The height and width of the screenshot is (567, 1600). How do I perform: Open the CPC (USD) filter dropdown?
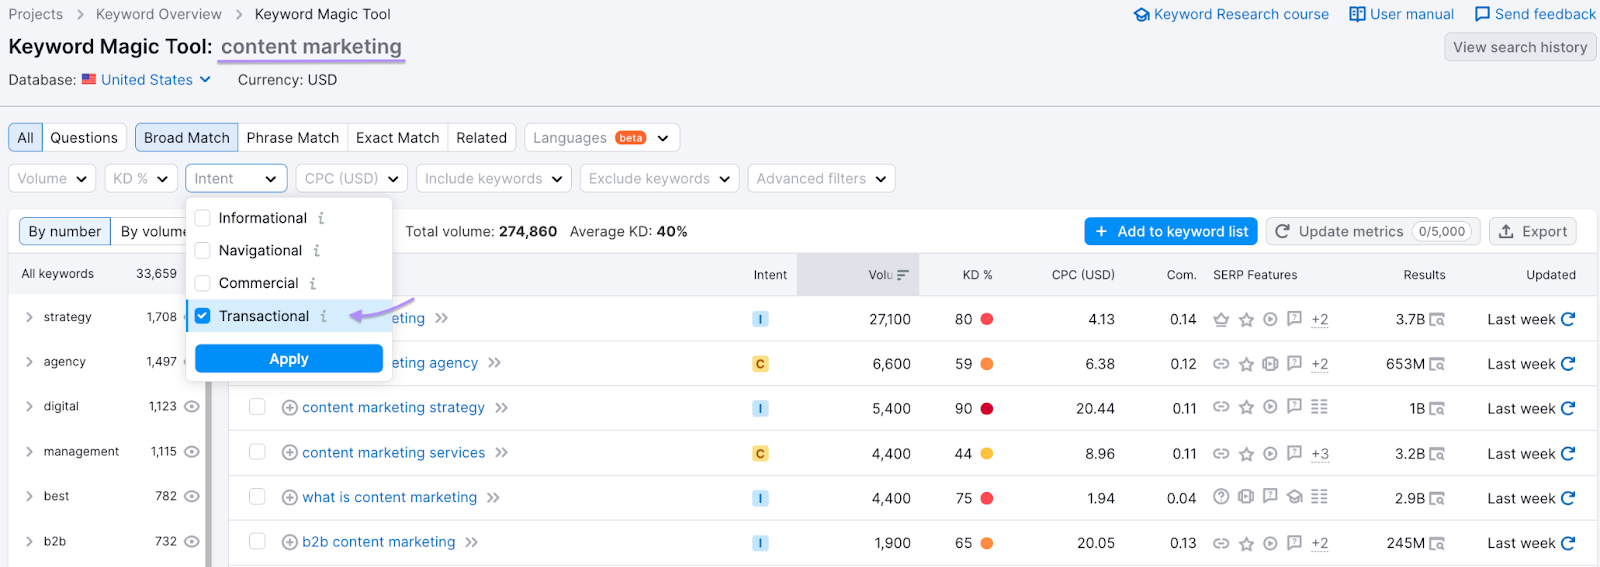[351, 179]
